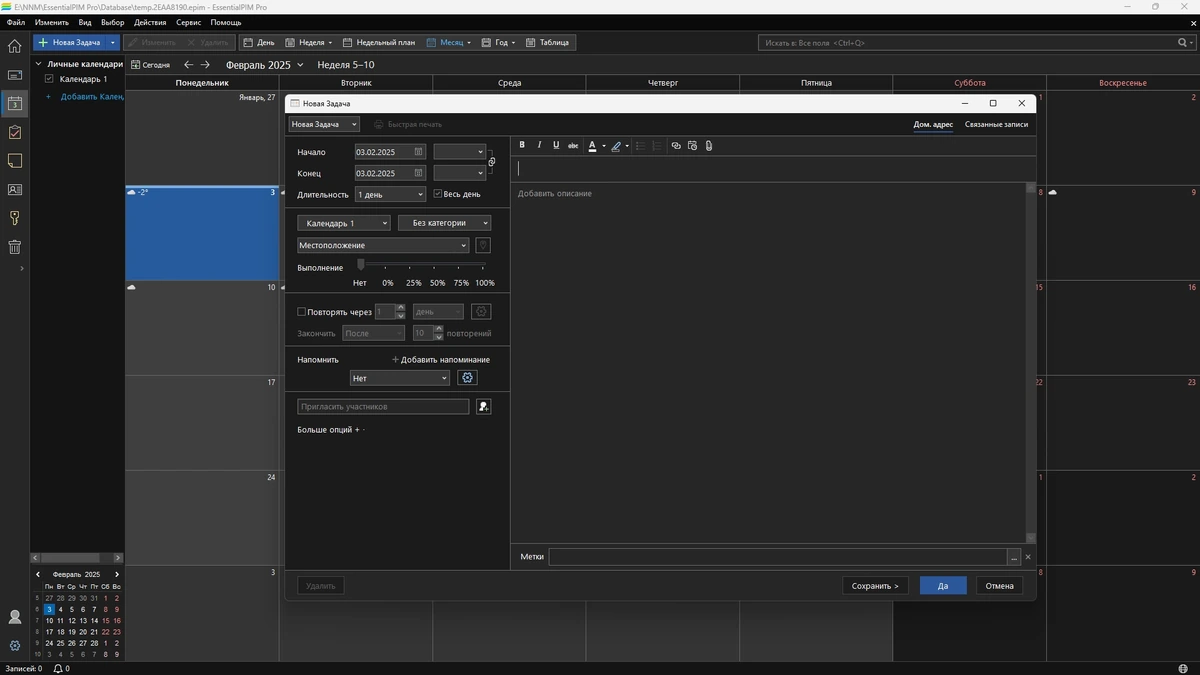Toggle the Календарь 1 checkbox in sidebar

(49, 79)
